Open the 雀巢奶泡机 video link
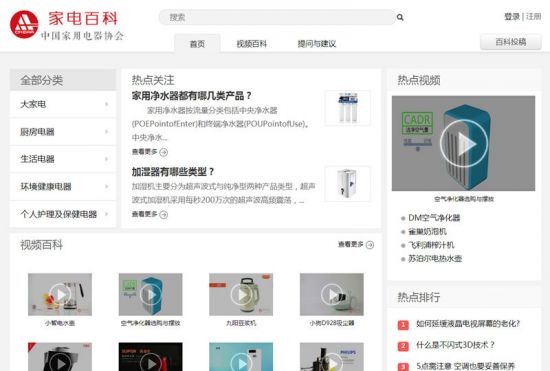 pos(427,231)
